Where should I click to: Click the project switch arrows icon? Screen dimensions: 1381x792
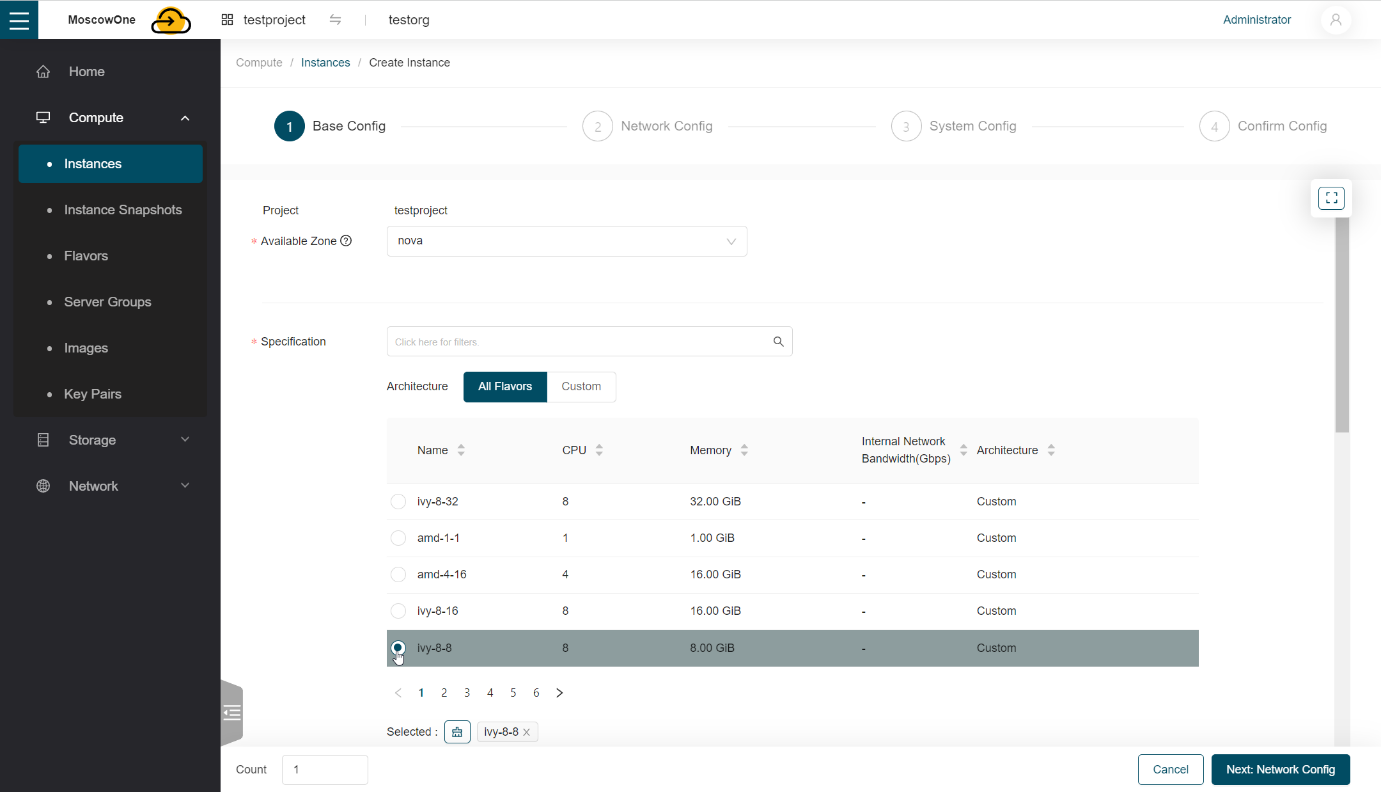pyautogui.click(x=335, y=20)
